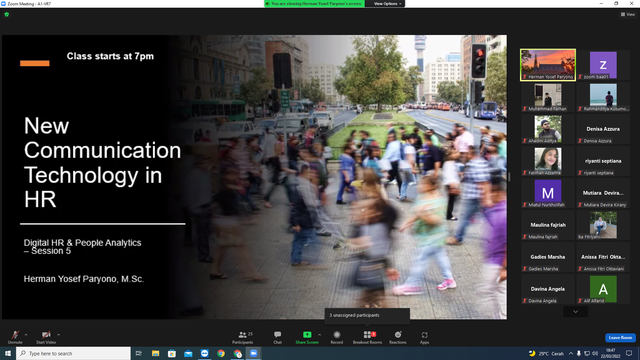Image resolution: width=640 pixels, height=360 pixels.
Task: Select the Davina Angela participant tile
Action: click(x=548, y=289)
